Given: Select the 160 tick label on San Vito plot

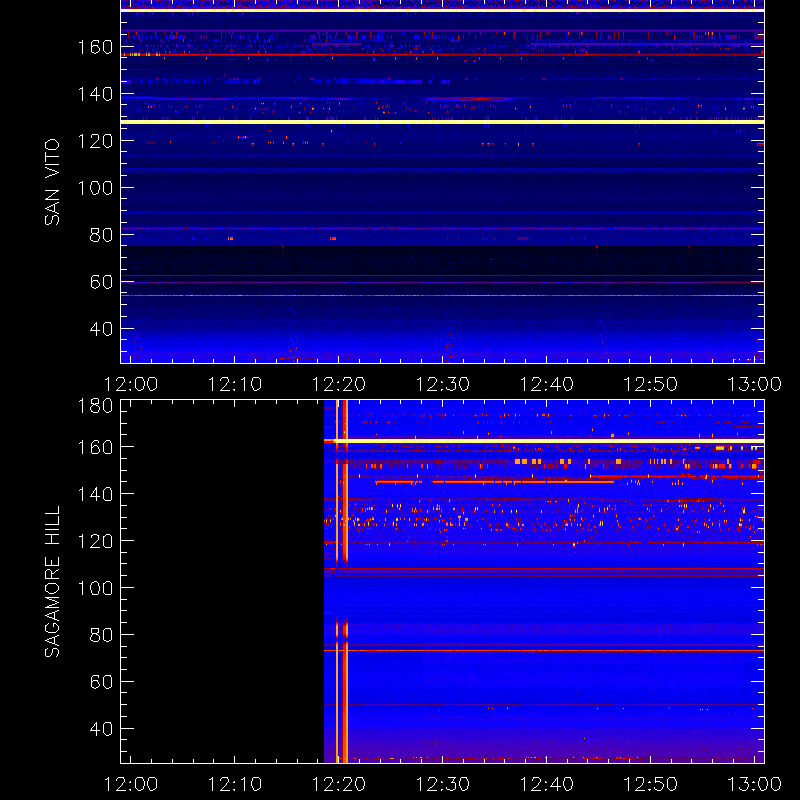Looking at the screenshot, I should pyautogui.click(x=95, y=47).
